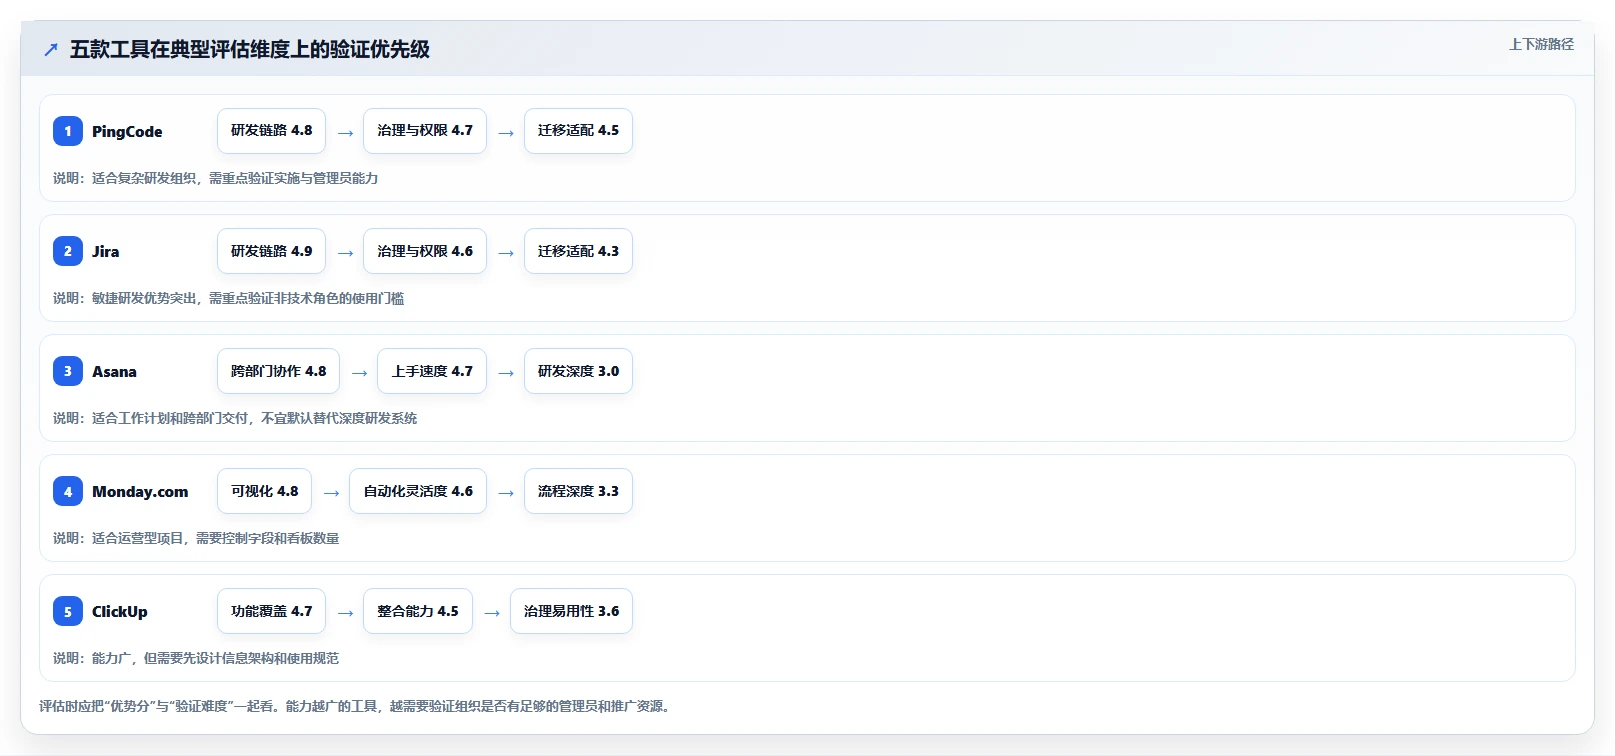Viewport: 1615px width, 756px height.
Task: Select the 研发链路 4.8 chip
Action: (x=271, y=131)
